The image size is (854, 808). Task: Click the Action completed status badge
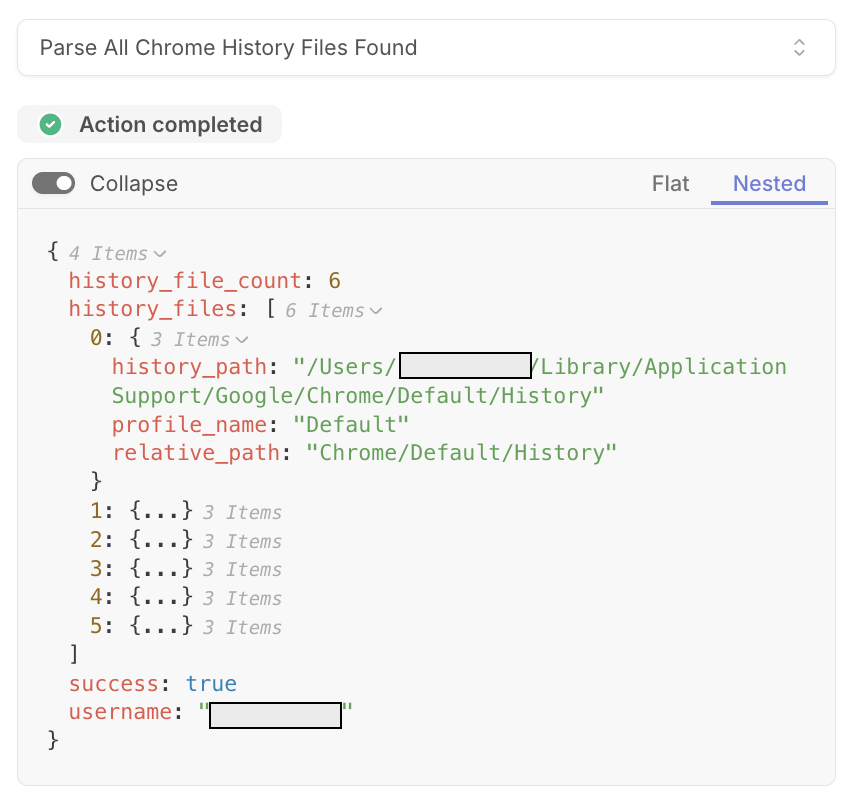[x=149, y=124]
